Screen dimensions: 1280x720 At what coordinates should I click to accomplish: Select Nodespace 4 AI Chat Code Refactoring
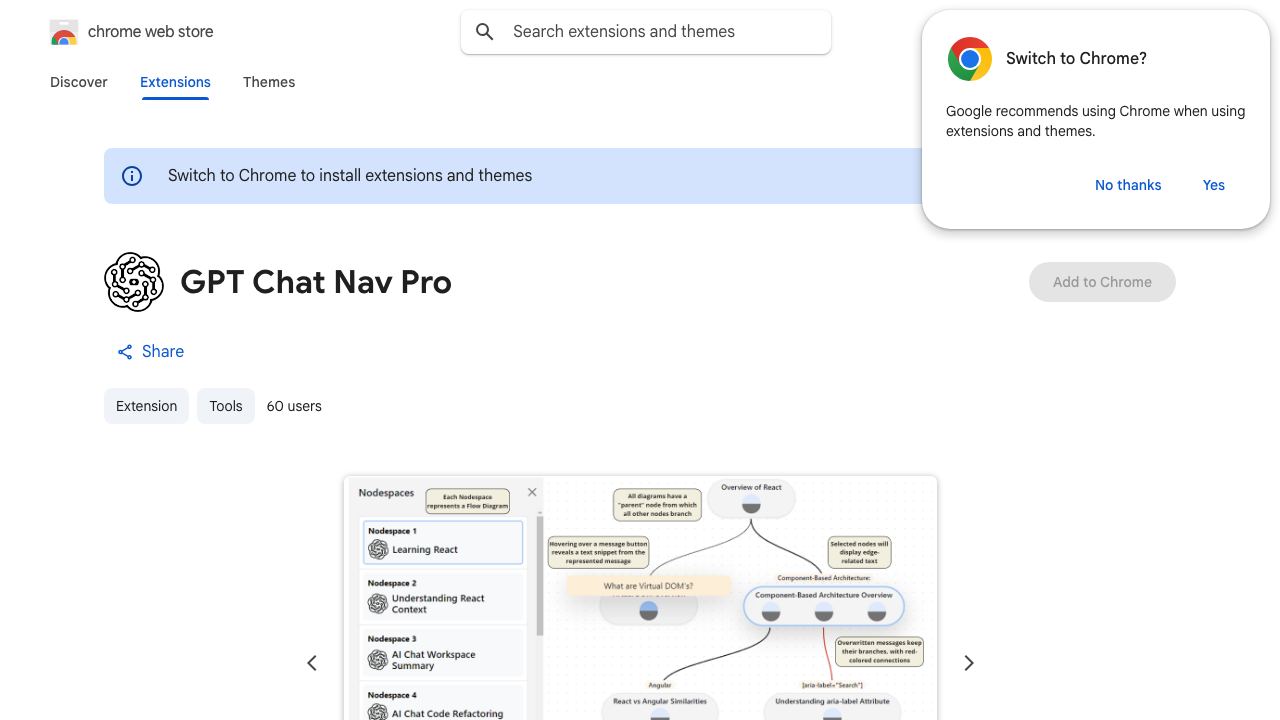pyautogui.click(x=442, y=704)
